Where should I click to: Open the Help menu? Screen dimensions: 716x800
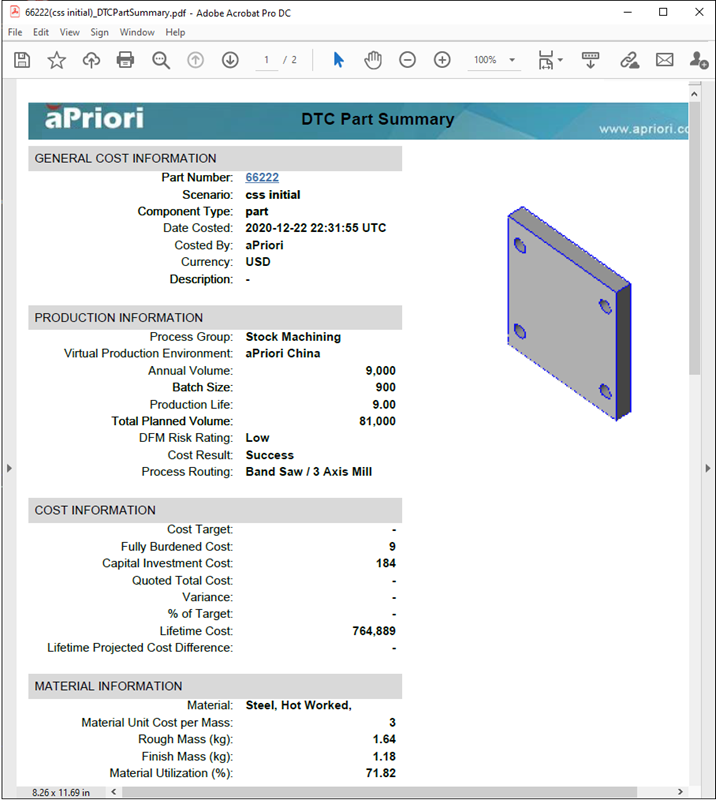[175, 32]
